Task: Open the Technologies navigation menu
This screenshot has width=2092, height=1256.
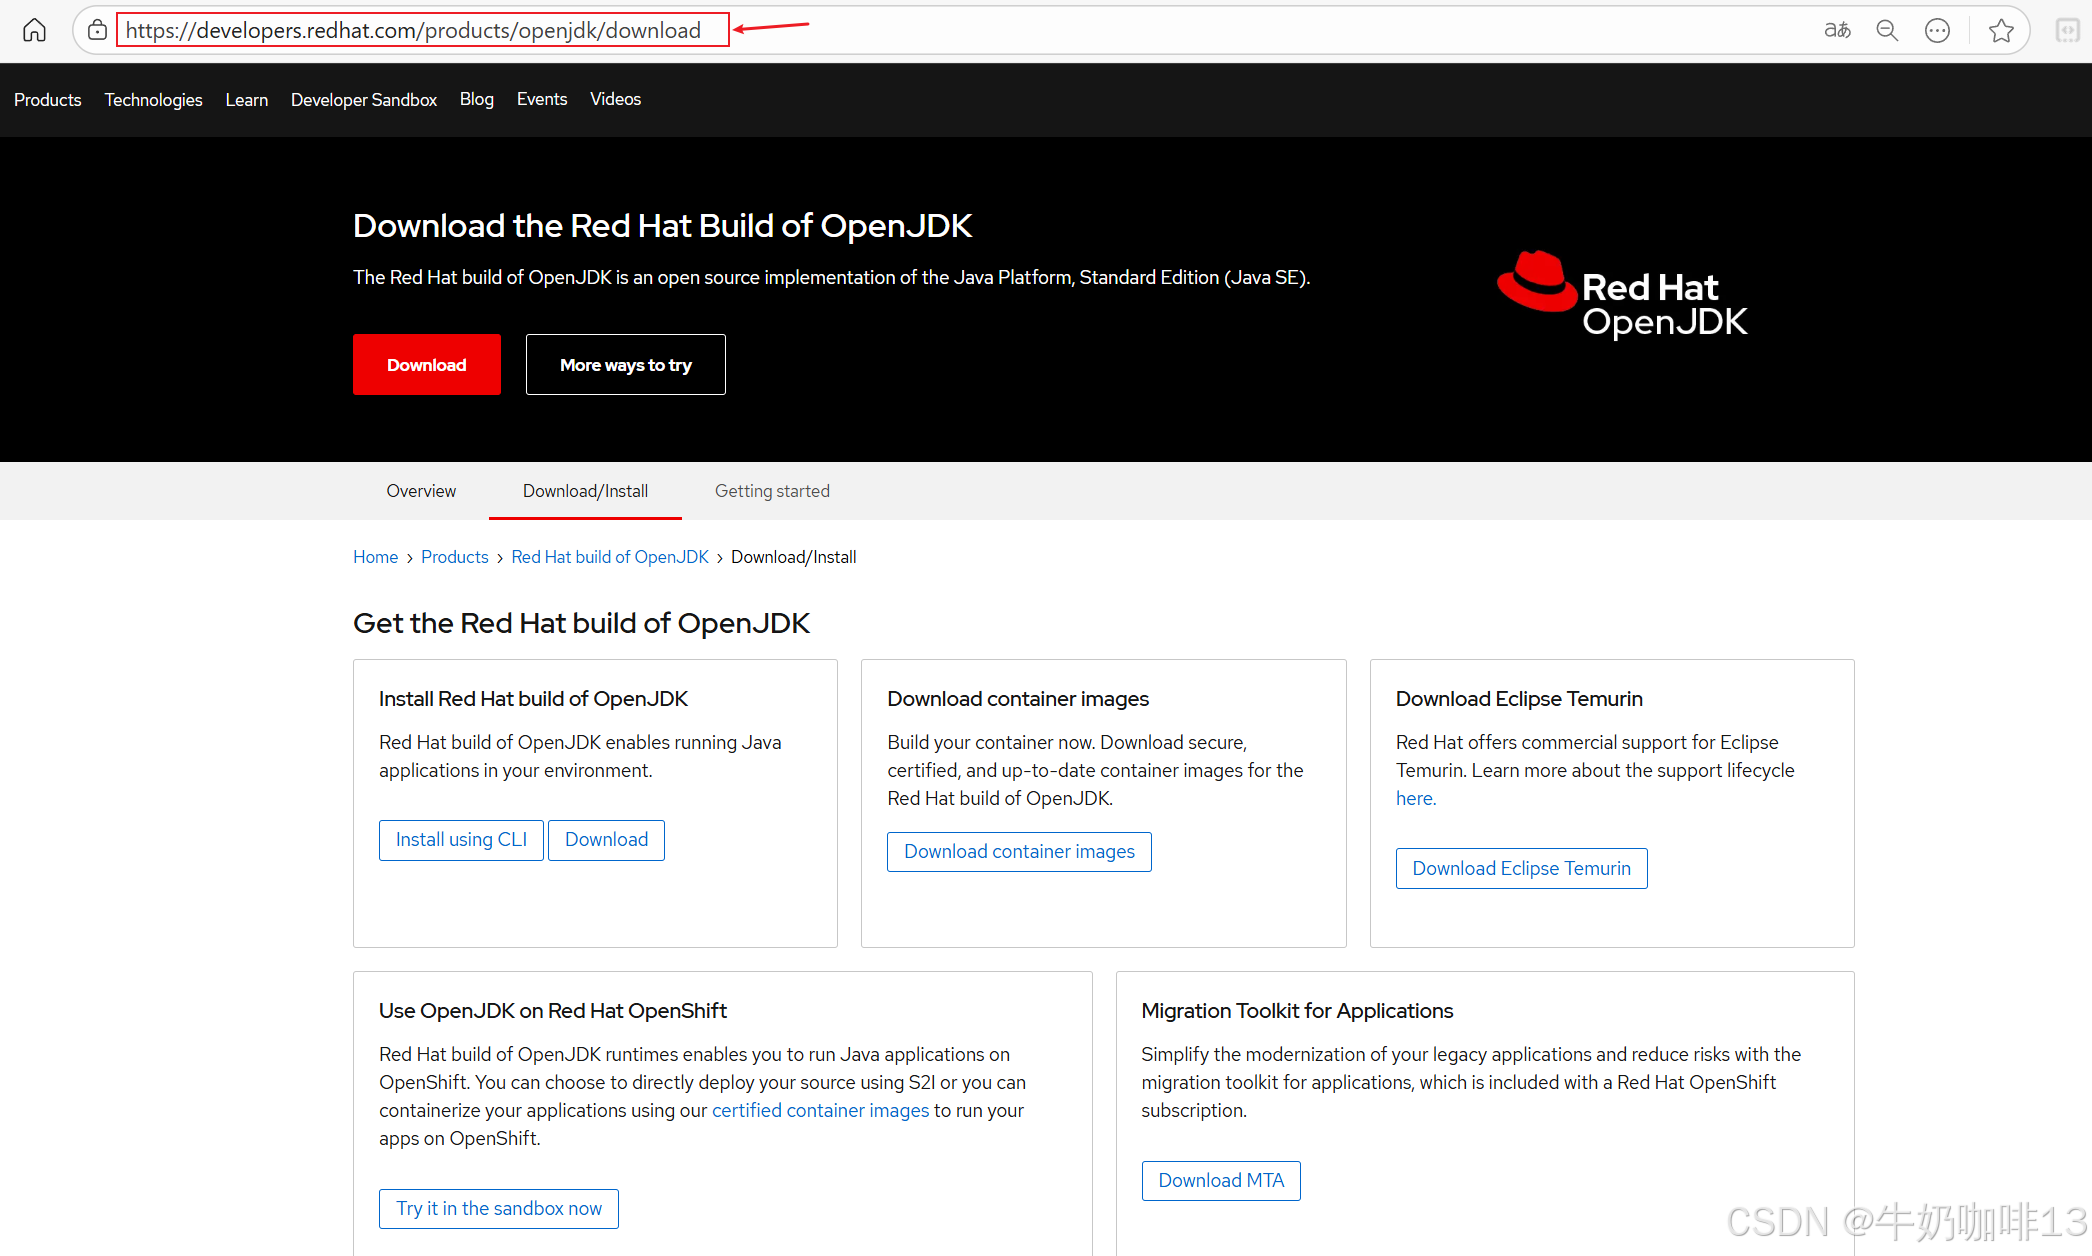Action: pyautogui.click(x=153, y=100)
